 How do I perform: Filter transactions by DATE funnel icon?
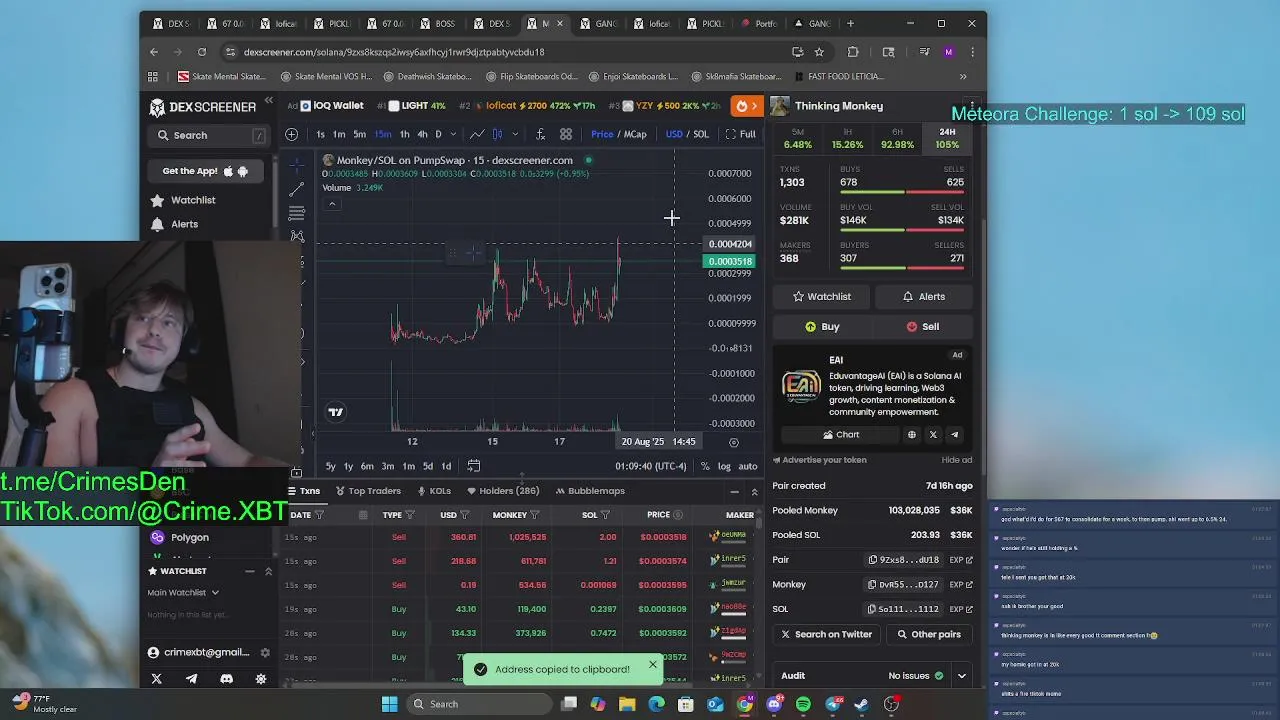[319, 515]
